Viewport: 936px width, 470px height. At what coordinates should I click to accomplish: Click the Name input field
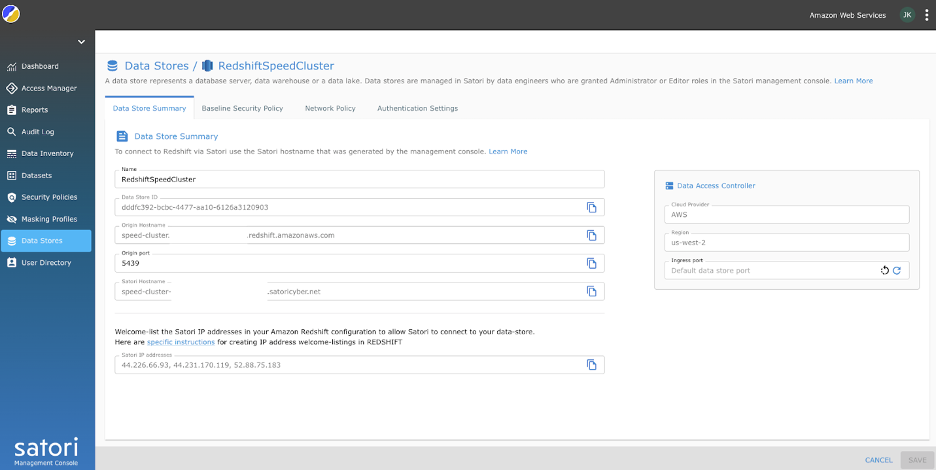click(x=359, y=179)
